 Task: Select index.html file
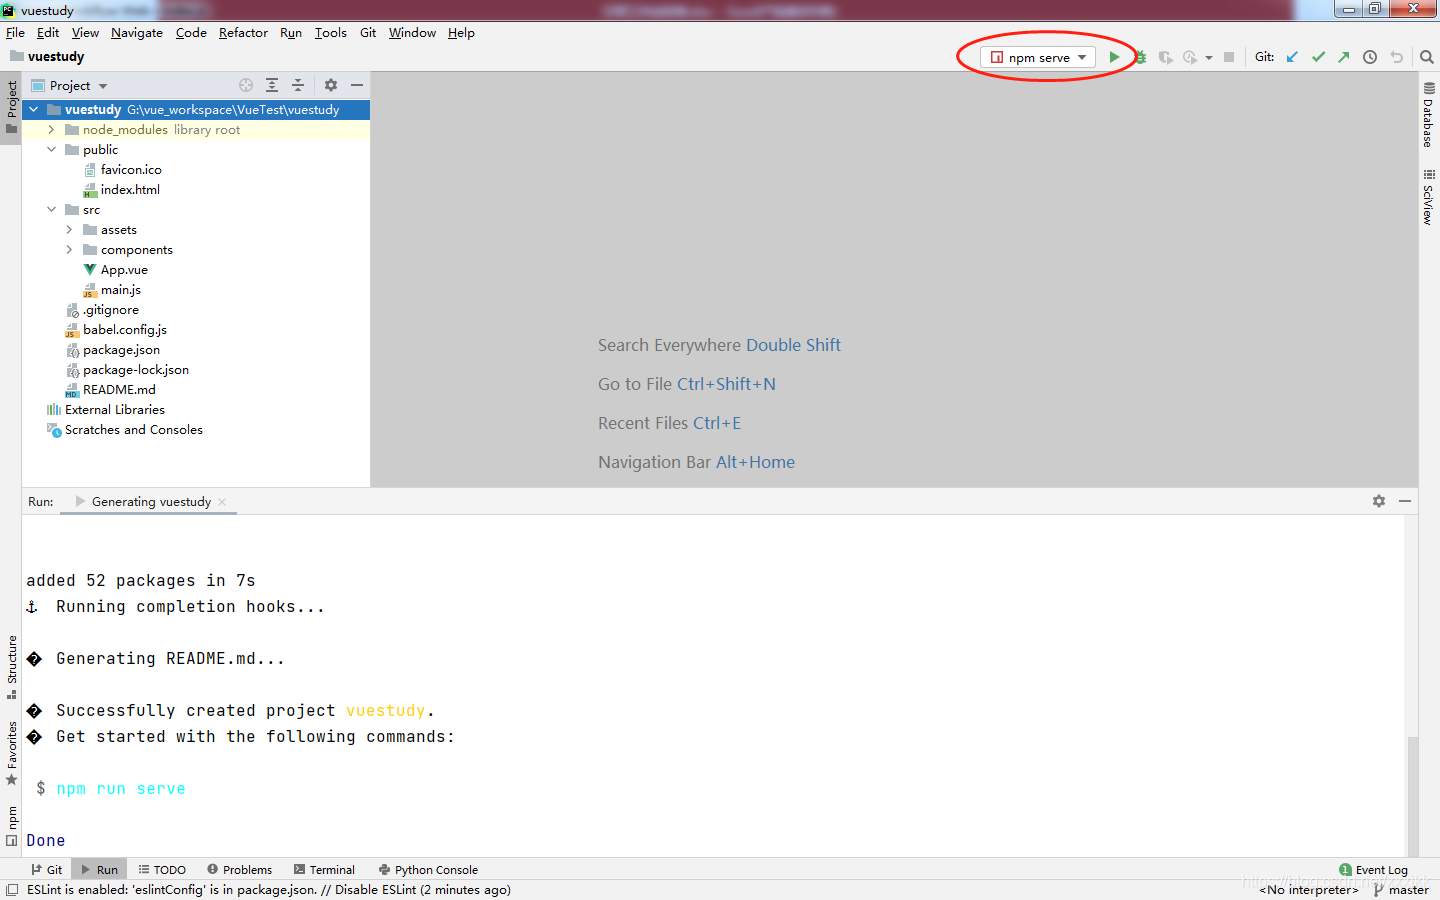[130, 190]
